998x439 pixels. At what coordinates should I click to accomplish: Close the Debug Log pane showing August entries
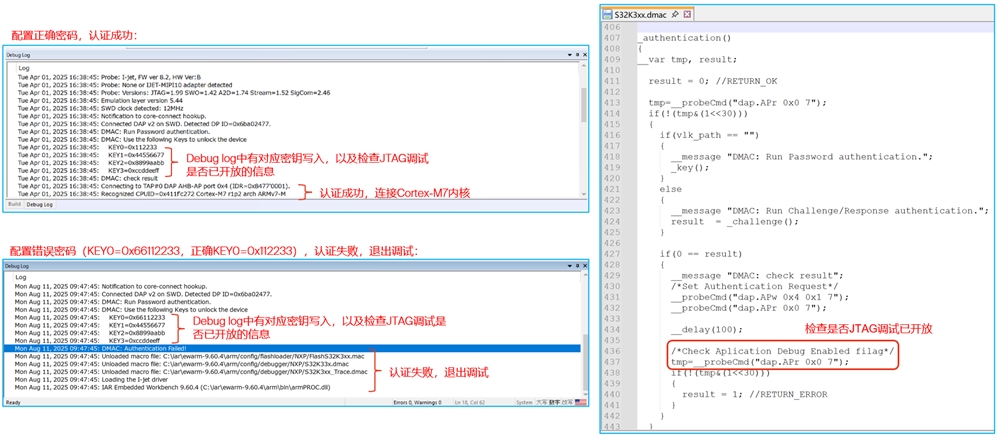584,267
